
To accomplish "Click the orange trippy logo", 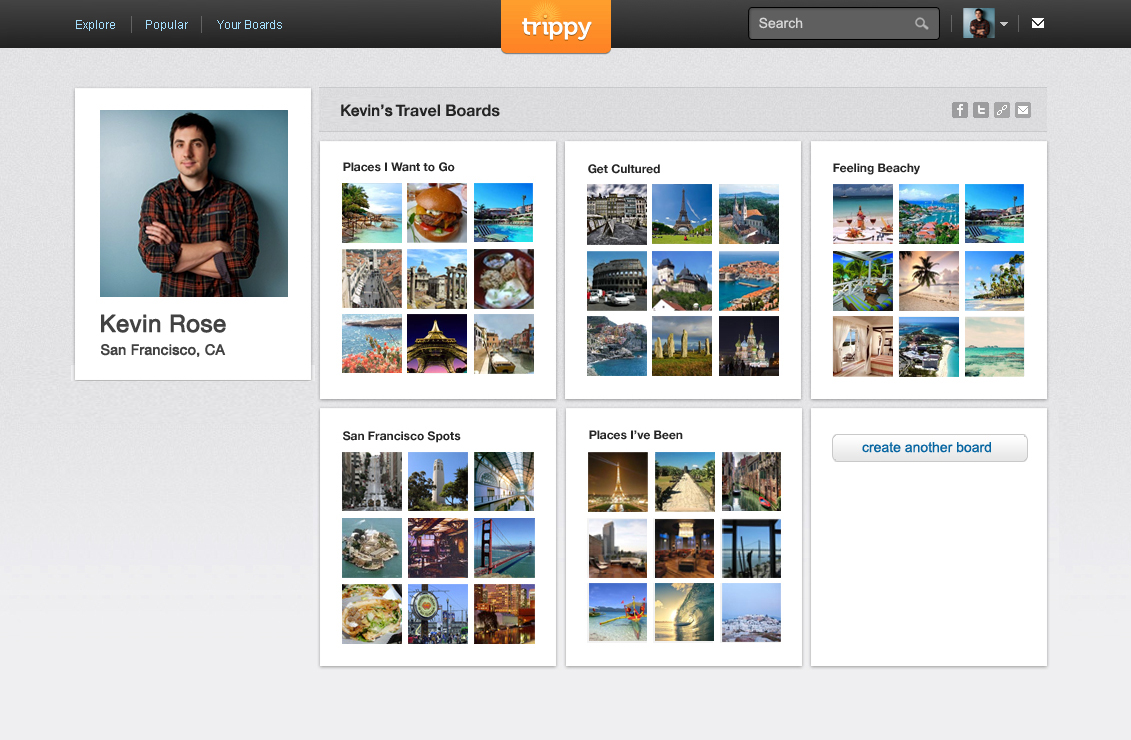I will coord(556,27).
